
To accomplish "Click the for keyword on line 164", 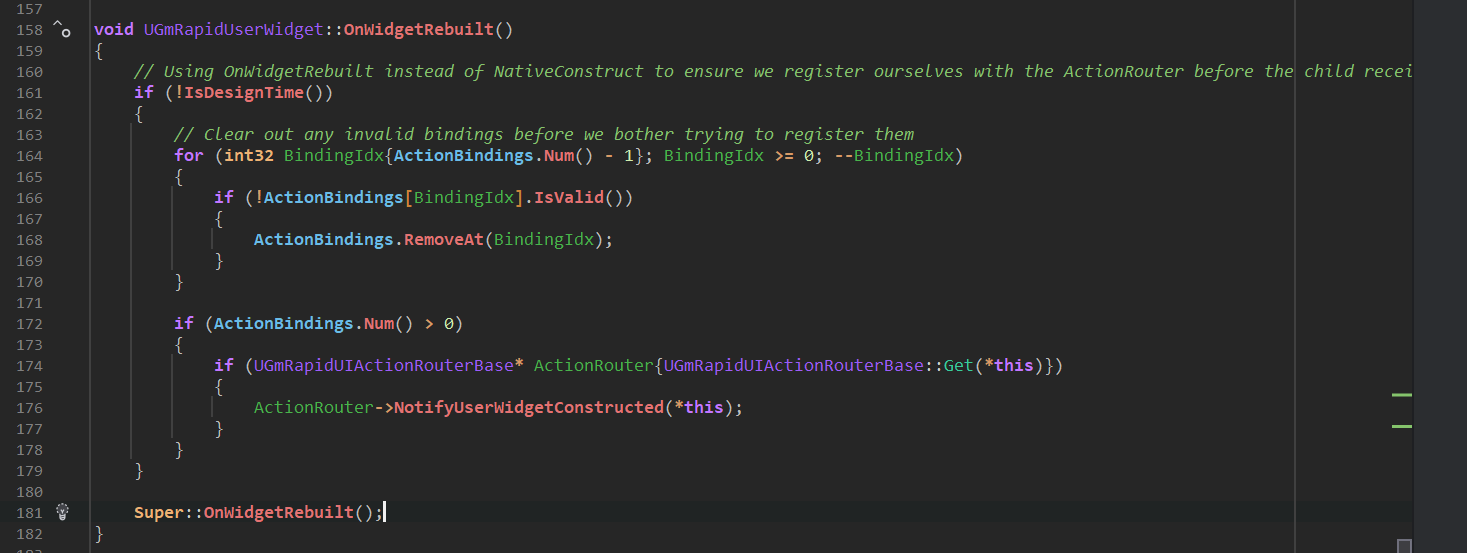I will pyautogui.click(x=189, y=155).
